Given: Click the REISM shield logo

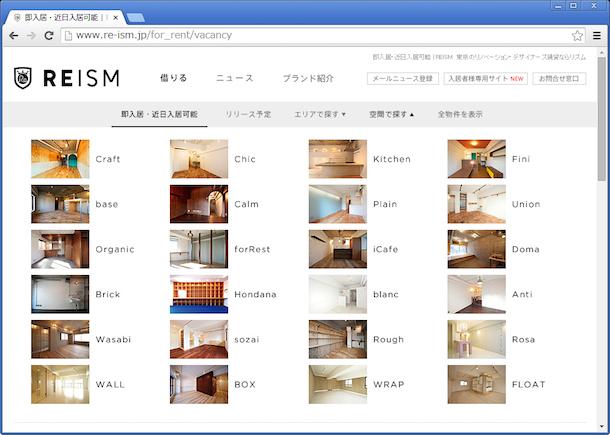Looking at the screenshot, I should tap(23, 78).
